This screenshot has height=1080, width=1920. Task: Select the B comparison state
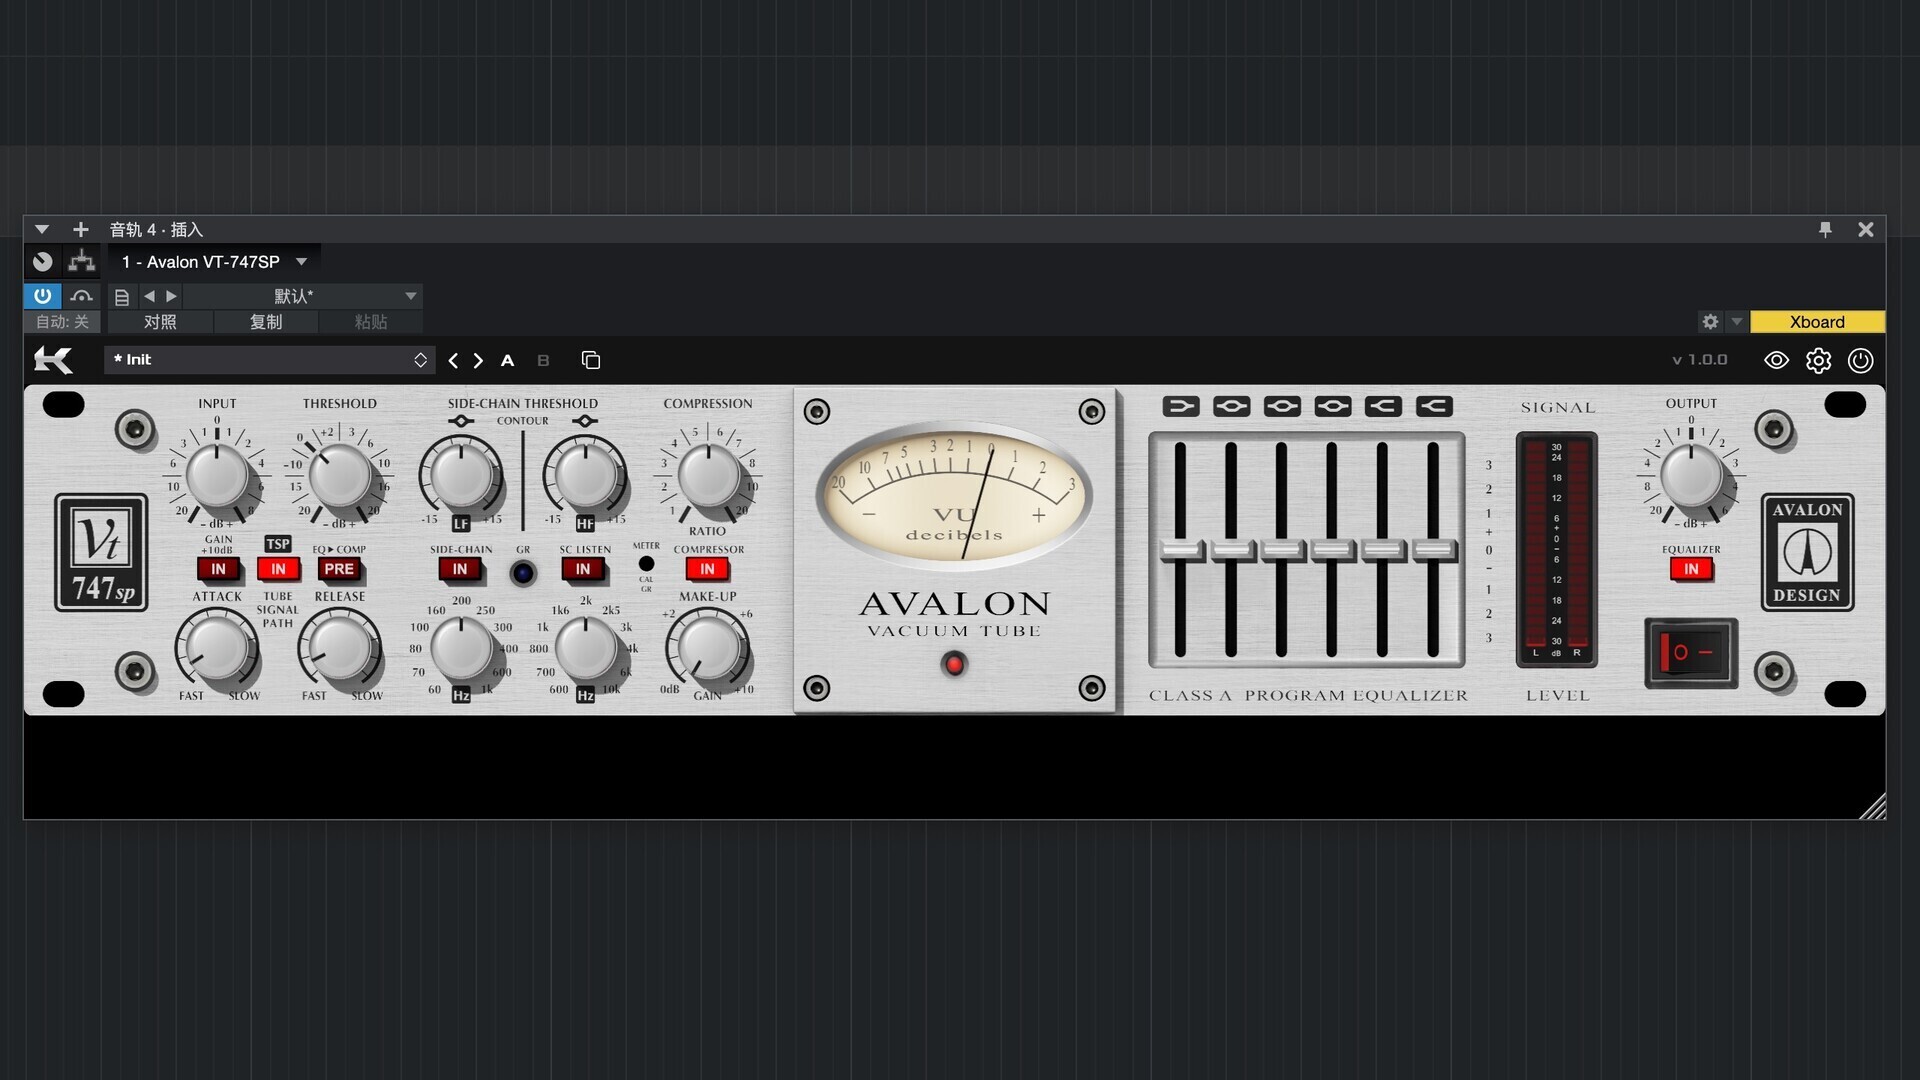pos(543,360)
